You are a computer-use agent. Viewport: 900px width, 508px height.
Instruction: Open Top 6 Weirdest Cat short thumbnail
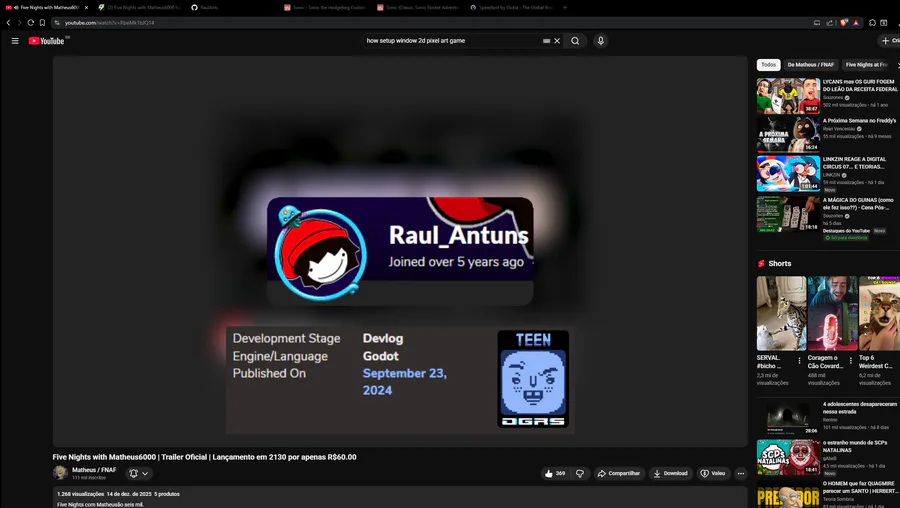click(x=879, y=313)
